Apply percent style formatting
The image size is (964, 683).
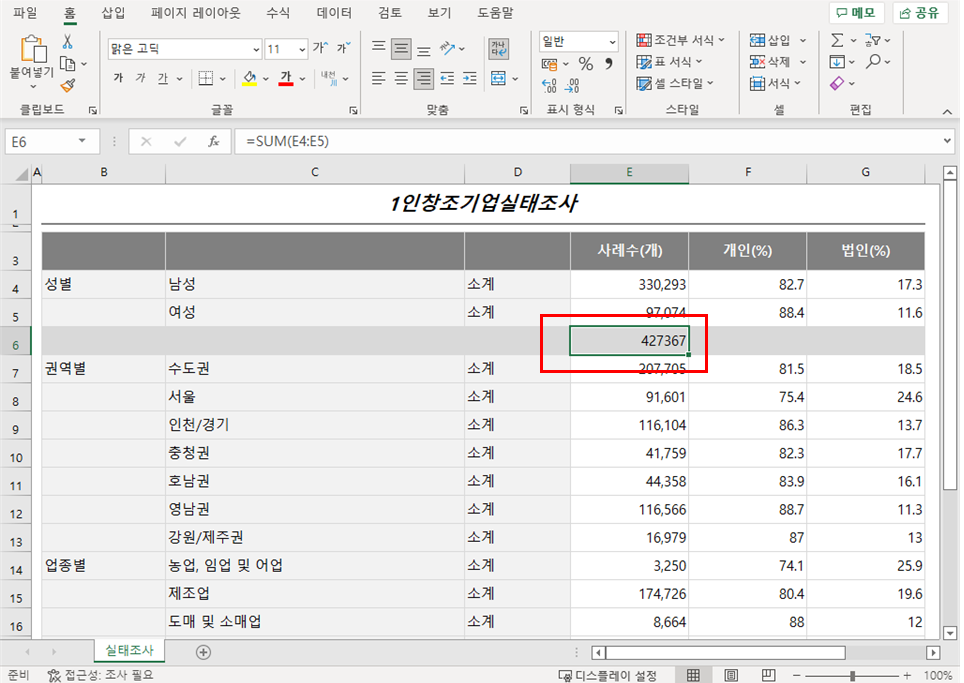pos(586,63)
